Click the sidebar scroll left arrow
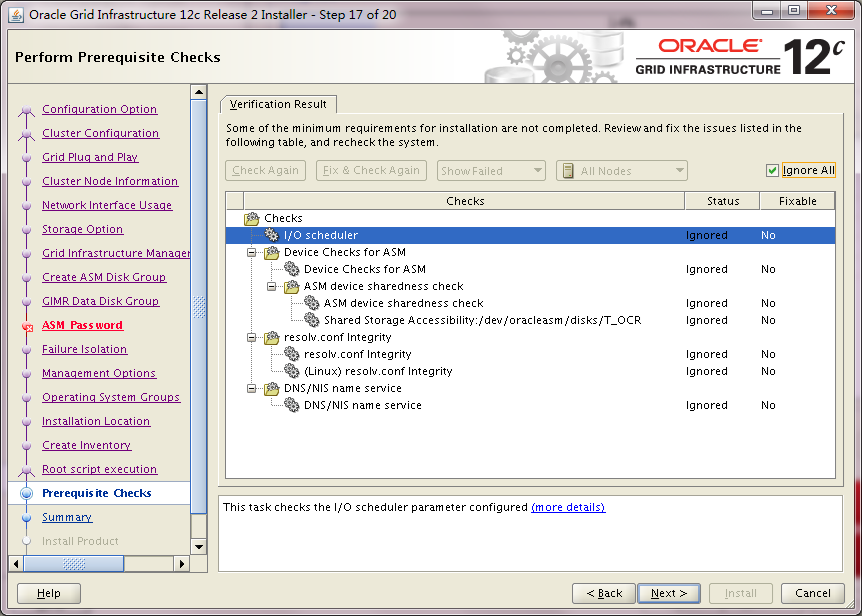Viewport: 862px width, 616px height. (16, 564)
